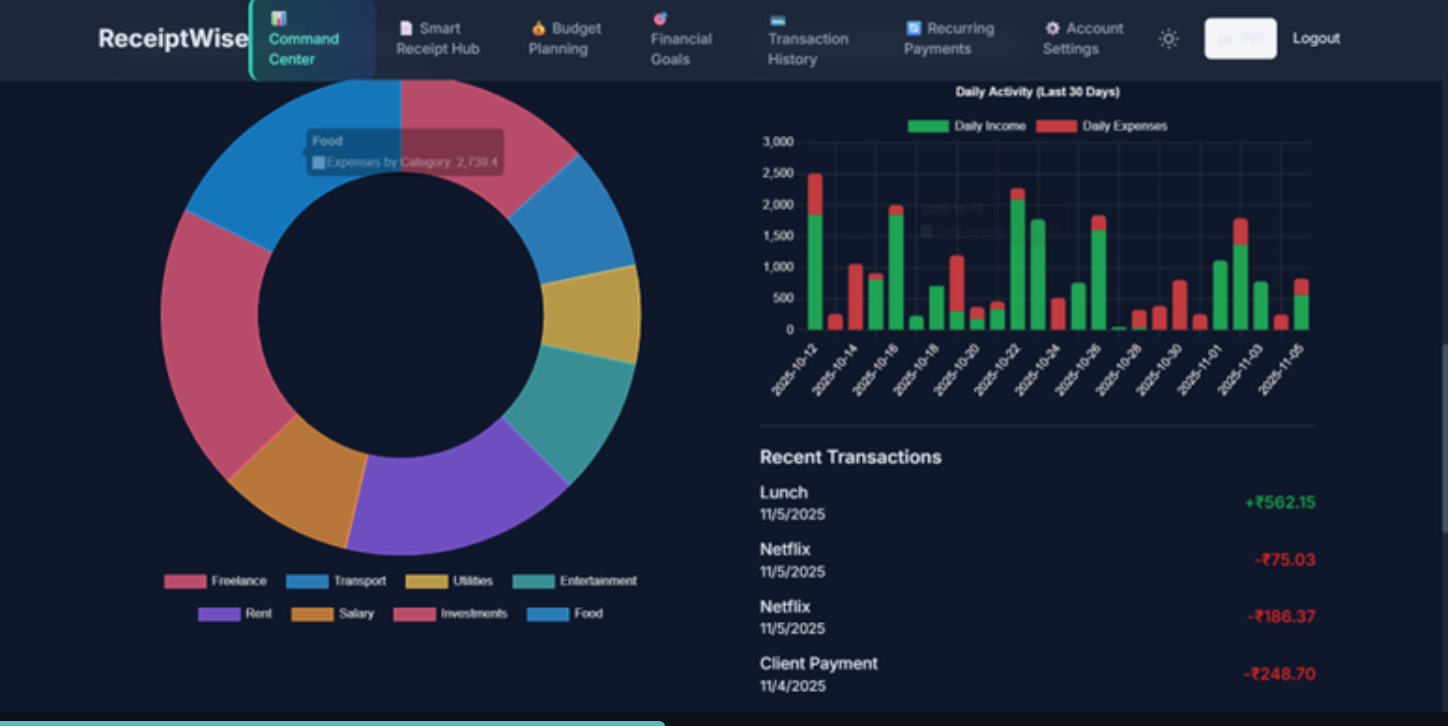Open the INR currency selector
Screen dimensions: 1448x726
(1240, 38)
